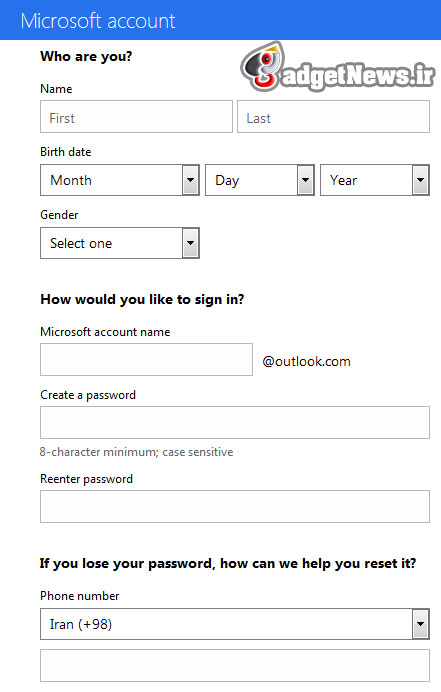The width and height of the screenshot is (441, 692).
Task: Focus the Last name field
Action: 333,117
